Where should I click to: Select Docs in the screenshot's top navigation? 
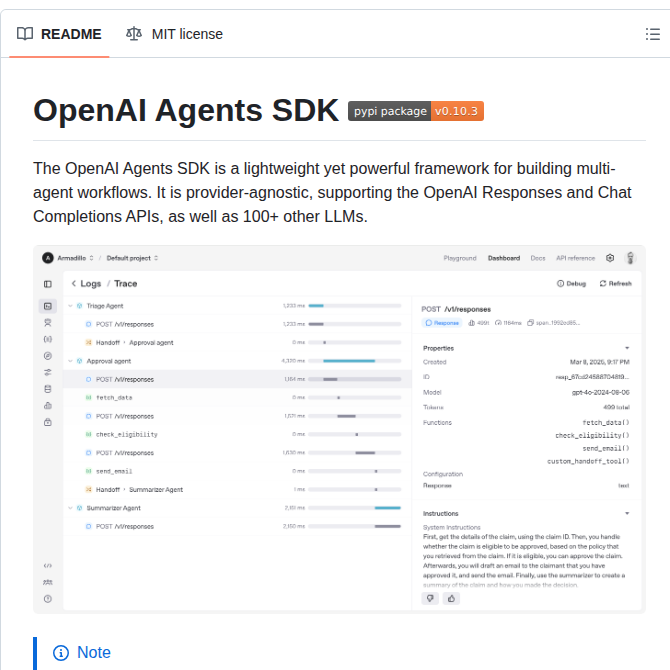pos(538,258)
